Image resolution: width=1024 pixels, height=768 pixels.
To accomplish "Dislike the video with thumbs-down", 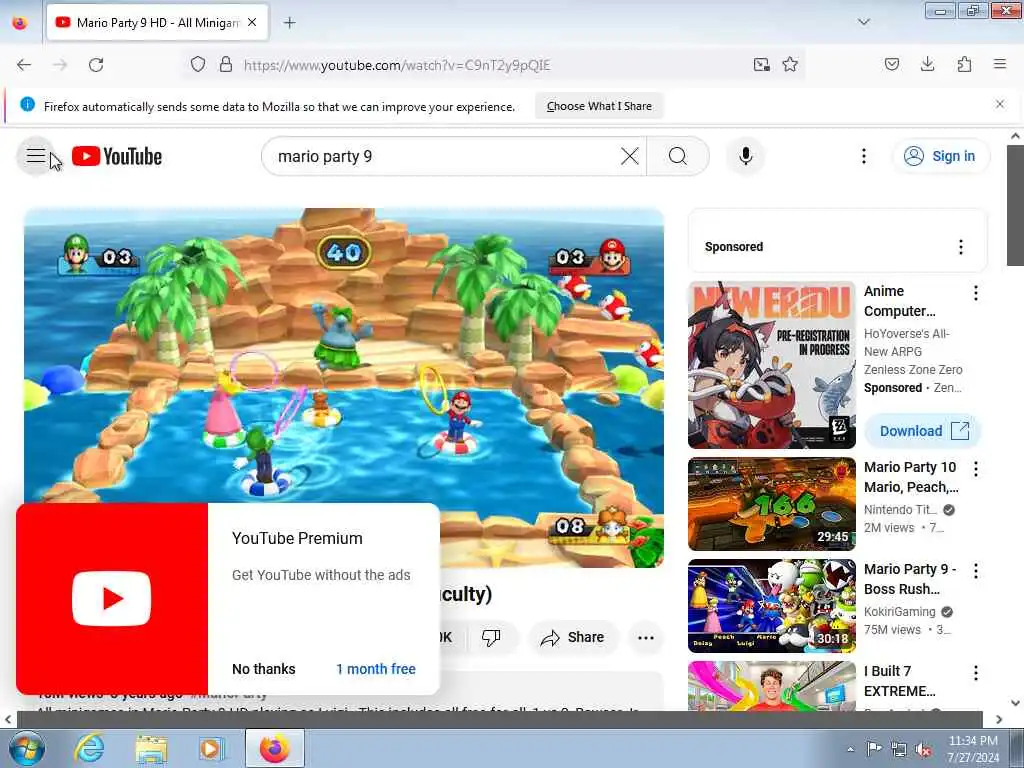I will 491,637.
